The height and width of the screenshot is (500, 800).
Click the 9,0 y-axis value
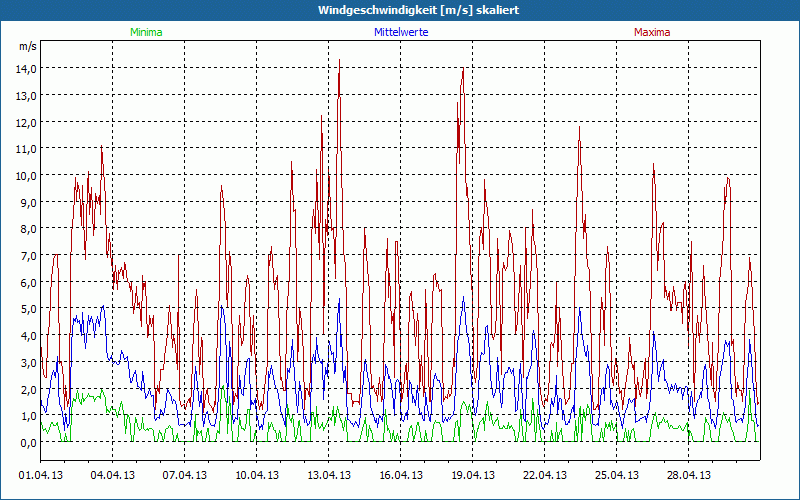28,202
